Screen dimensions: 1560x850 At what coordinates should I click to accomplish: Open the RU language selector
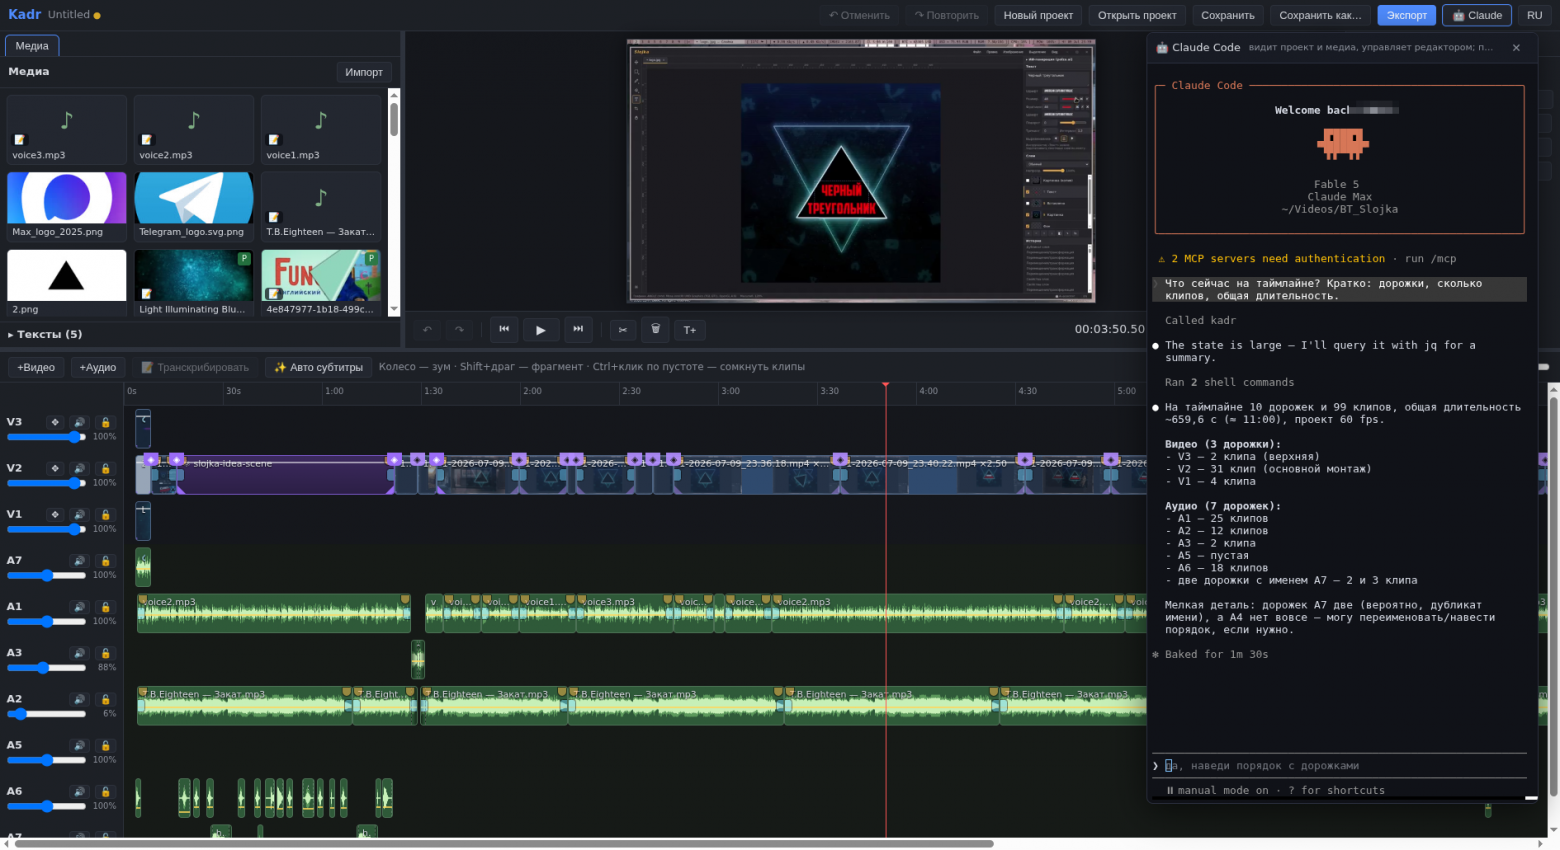click(x=1534, y=15)
